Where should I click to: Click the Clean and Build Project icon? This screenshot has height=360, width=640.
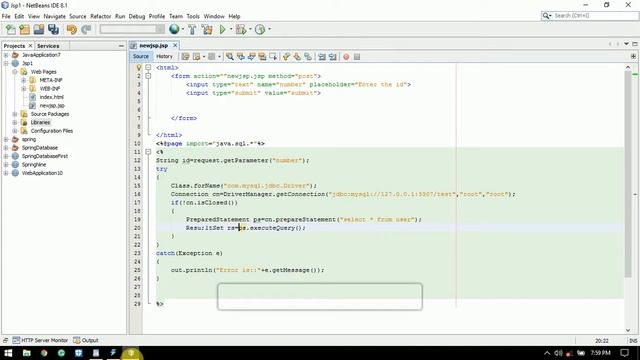(x=207, y=29)
